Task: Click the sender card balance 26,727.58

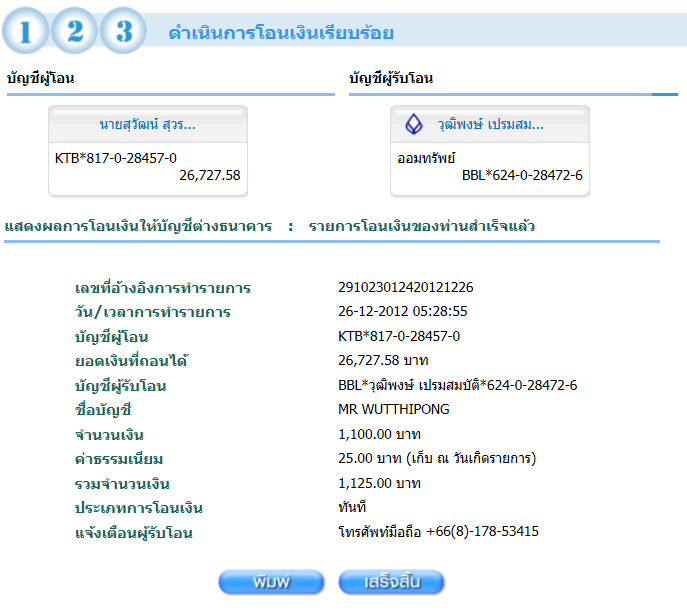Action: pyautogui.click(x=210, y=175)
